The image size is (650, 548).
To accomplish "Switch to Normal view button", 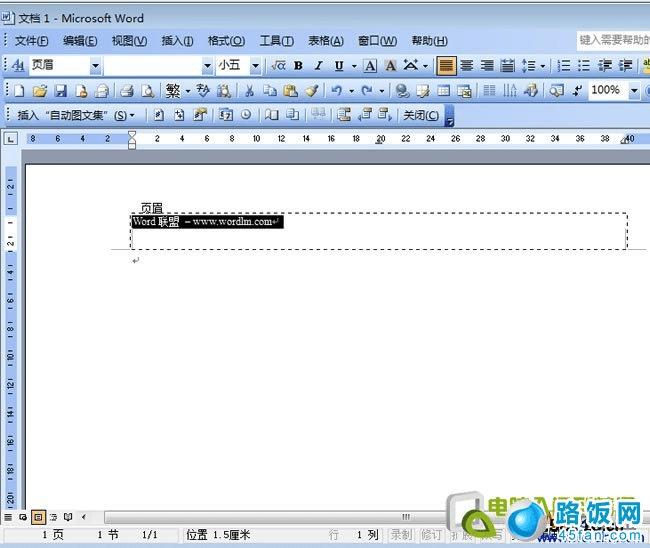I will tap(8, 517).
